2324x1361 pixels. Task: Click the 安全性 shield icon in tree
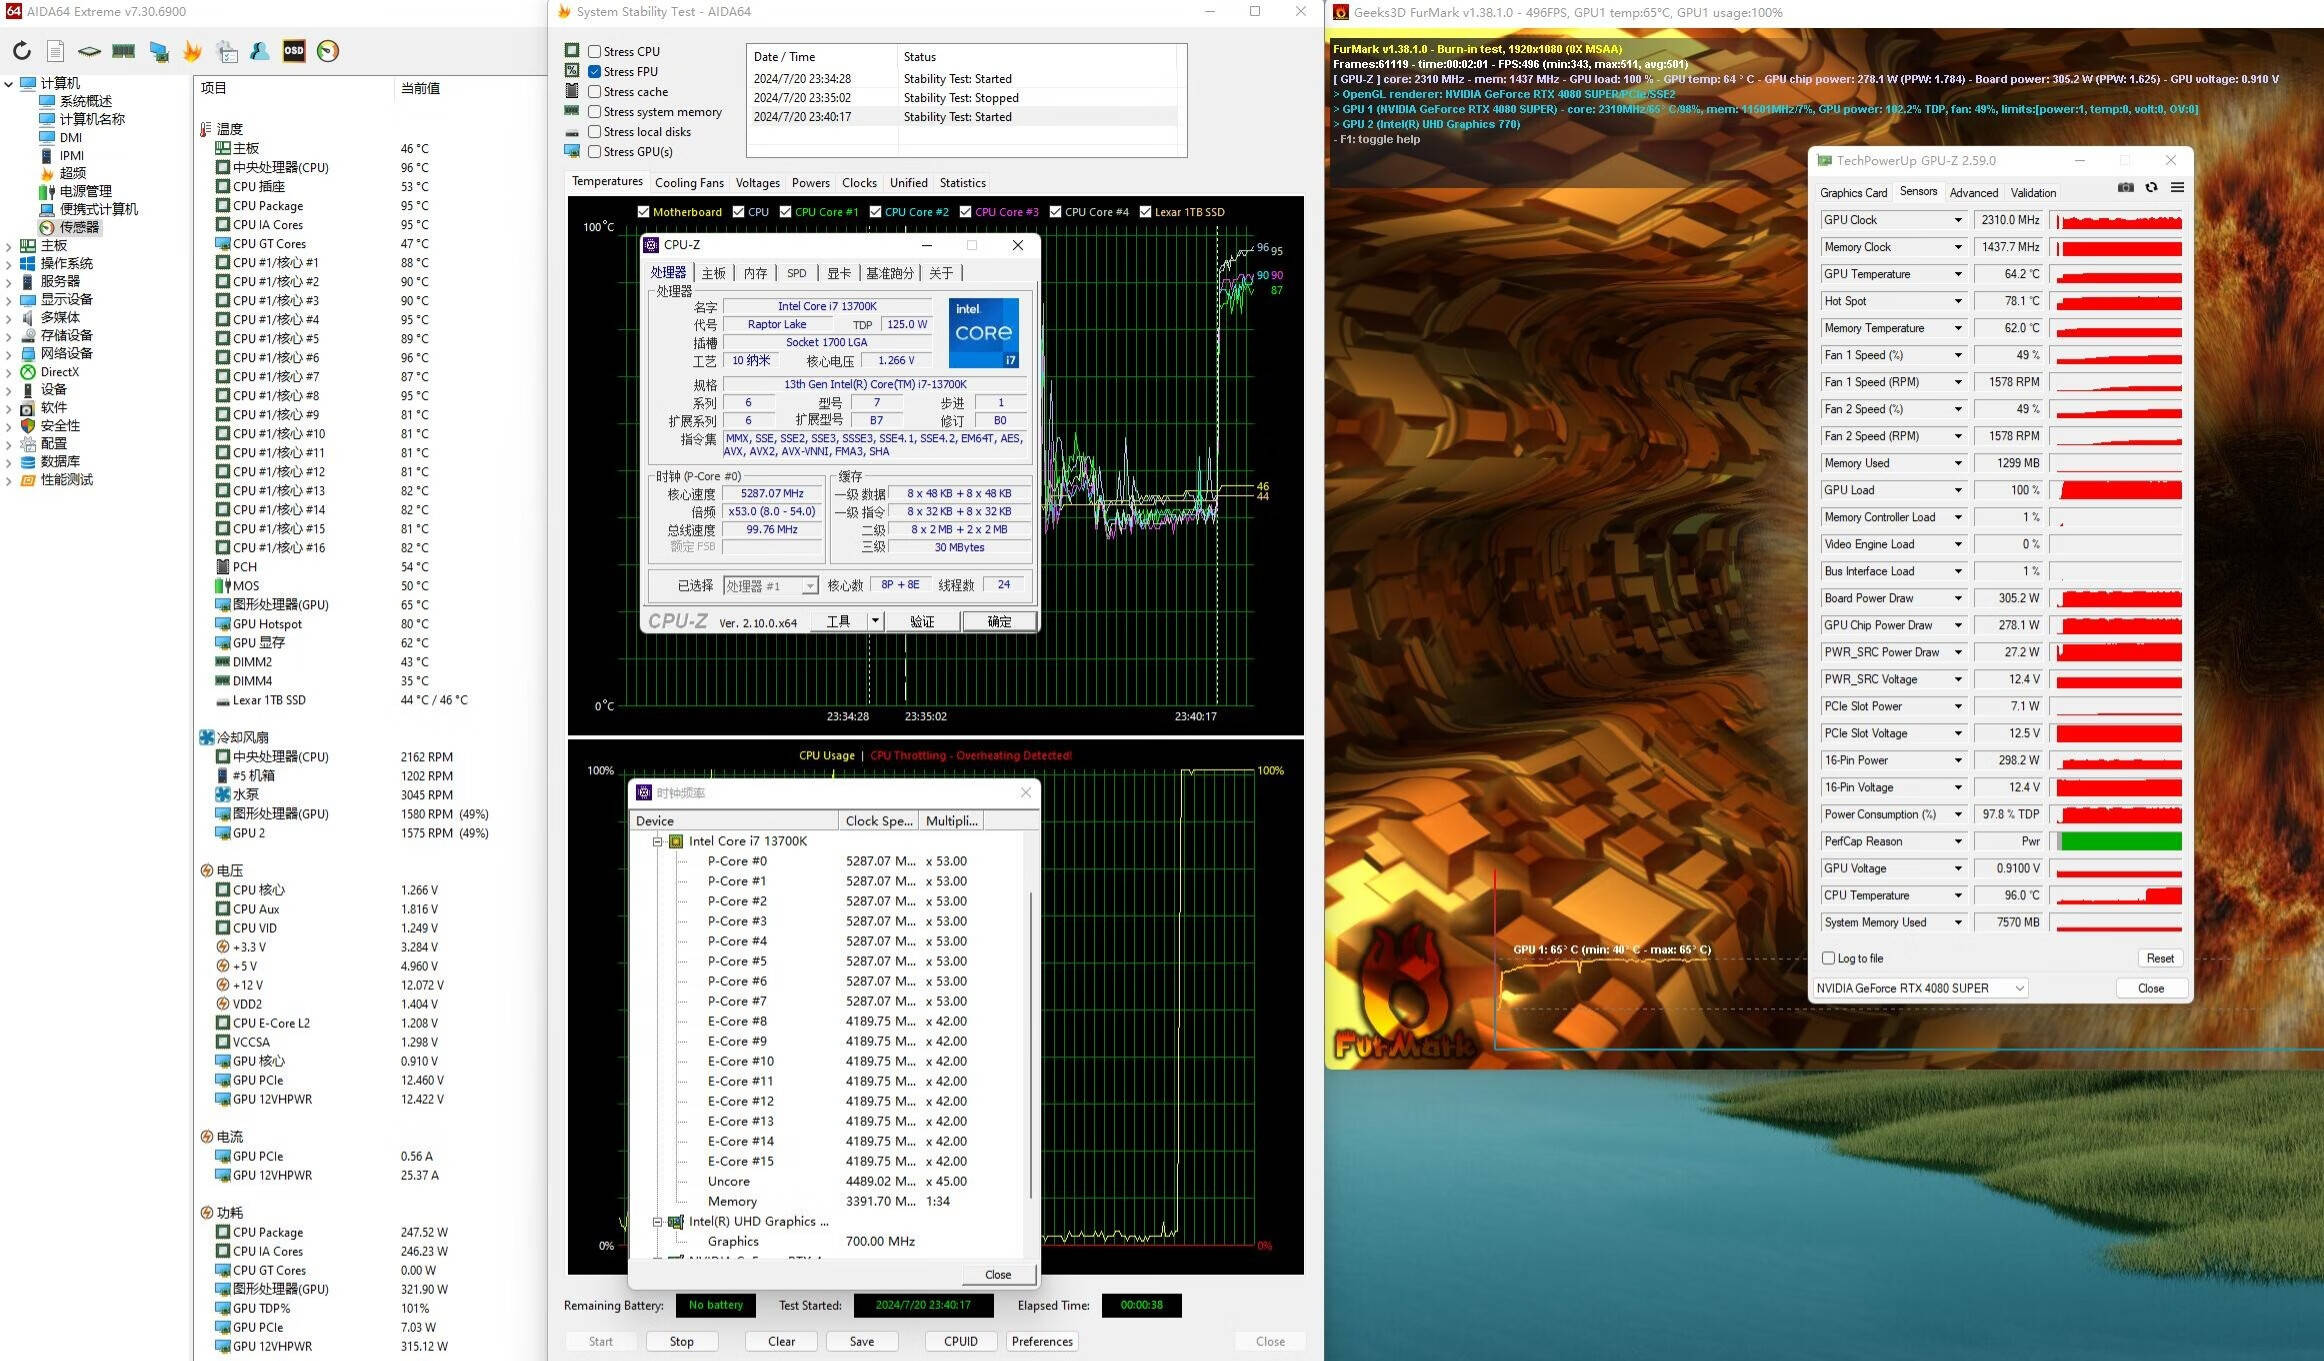[x=28, y=425]
